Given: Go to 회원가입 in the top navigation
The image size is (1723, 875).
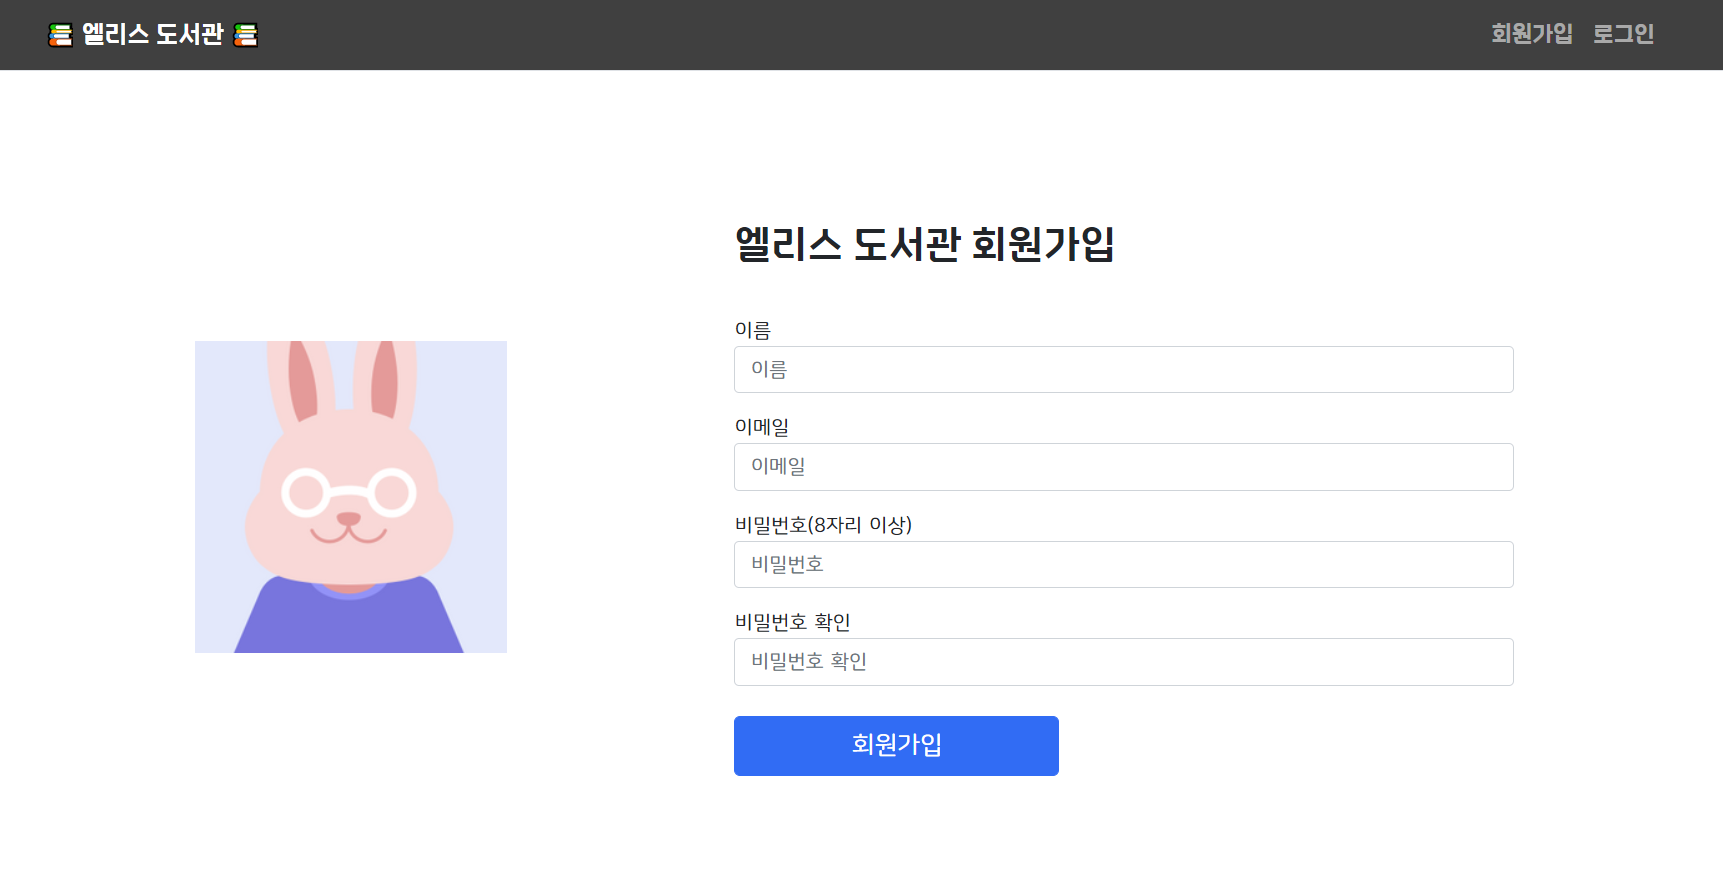Looking at the screenshot, I should point(1531,34).
